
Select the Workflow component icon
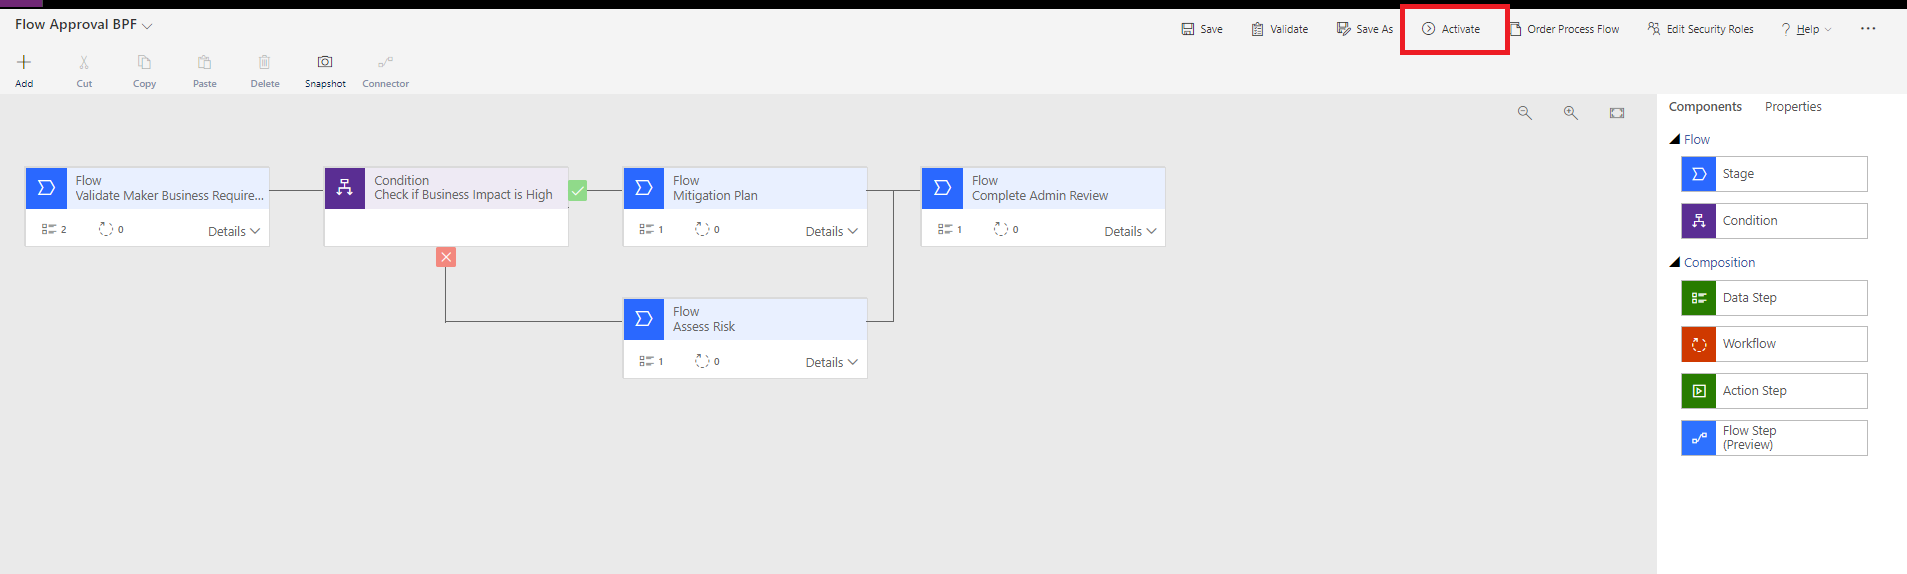1699,344
